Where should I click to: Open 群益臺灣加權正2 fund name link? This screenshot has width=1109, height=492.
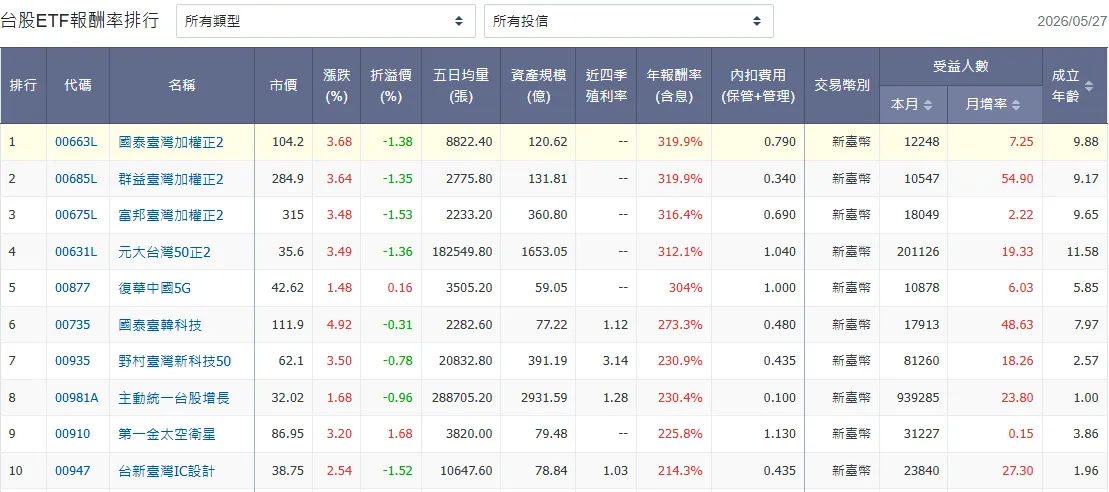(171, 178)
